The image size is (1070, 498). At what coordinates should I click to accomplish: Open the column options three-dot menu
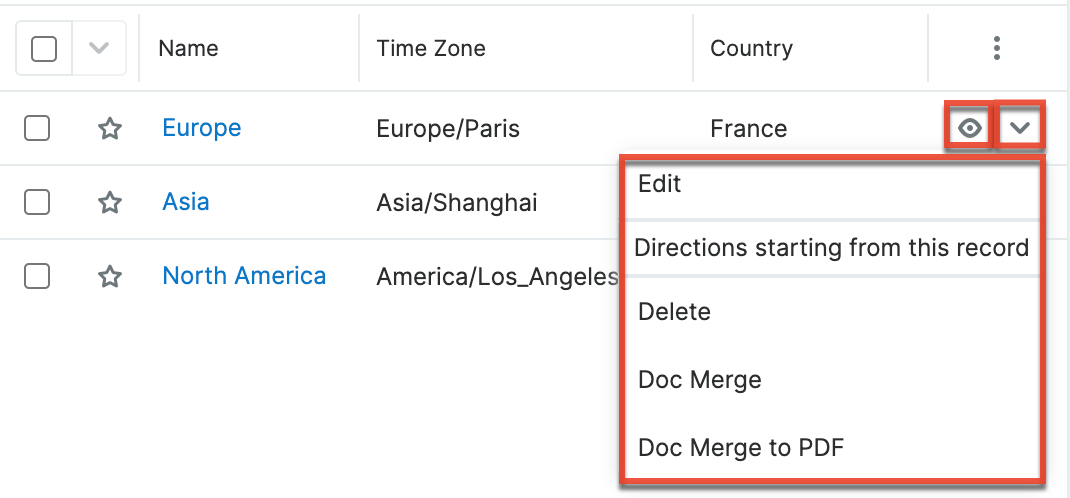coord(996,48)
